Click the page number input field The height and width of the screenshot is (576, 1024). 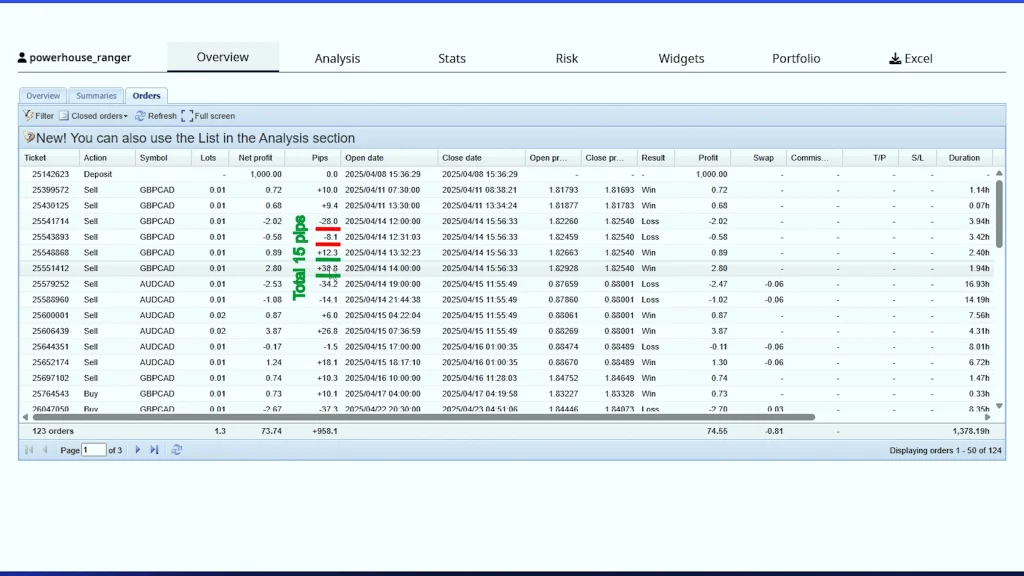(94, 450)
